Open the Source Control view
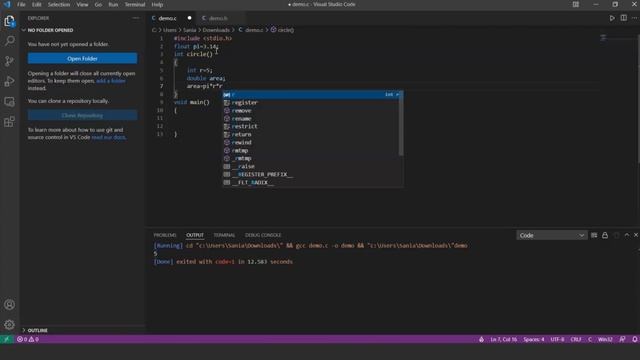This screenshot has width=640, height=360. [9, 61]
